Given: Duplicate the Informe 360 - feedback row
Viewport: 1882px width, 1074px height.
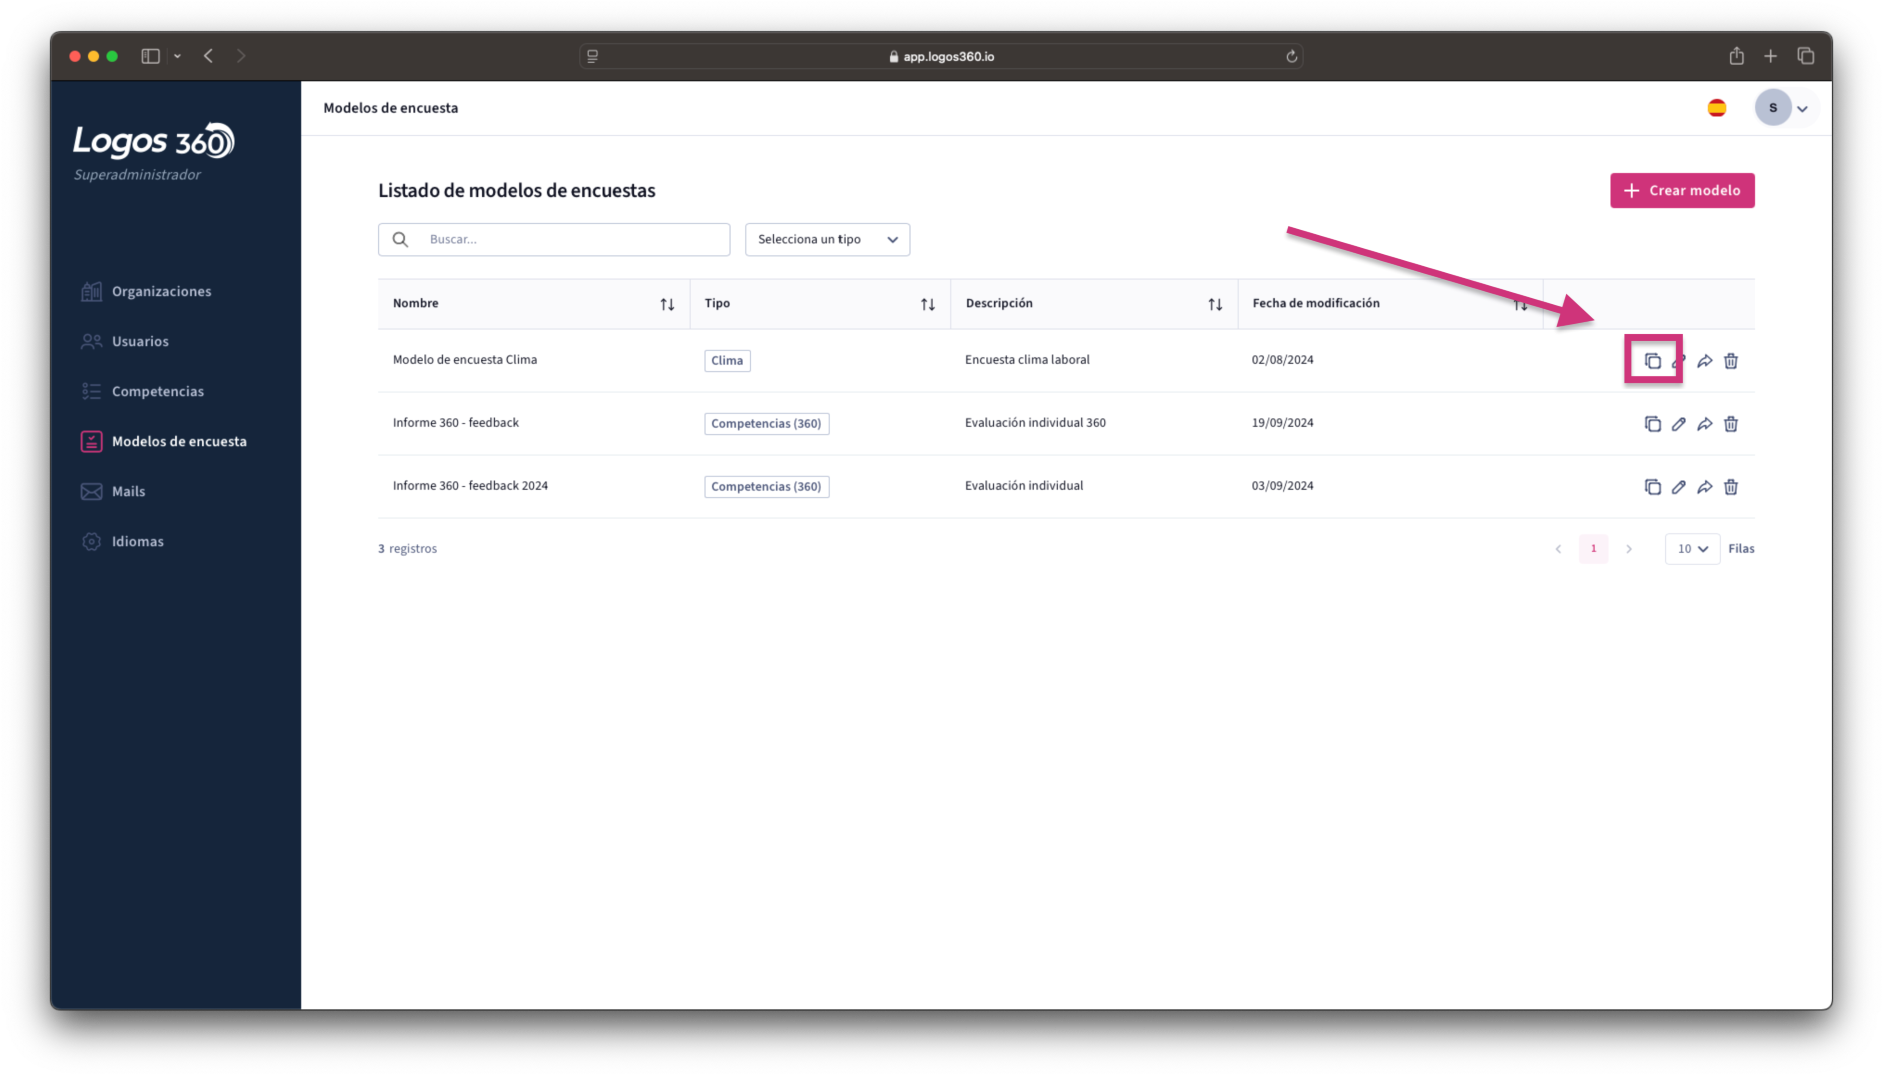Looking at the screenshot, I should tap(1652, 424).
